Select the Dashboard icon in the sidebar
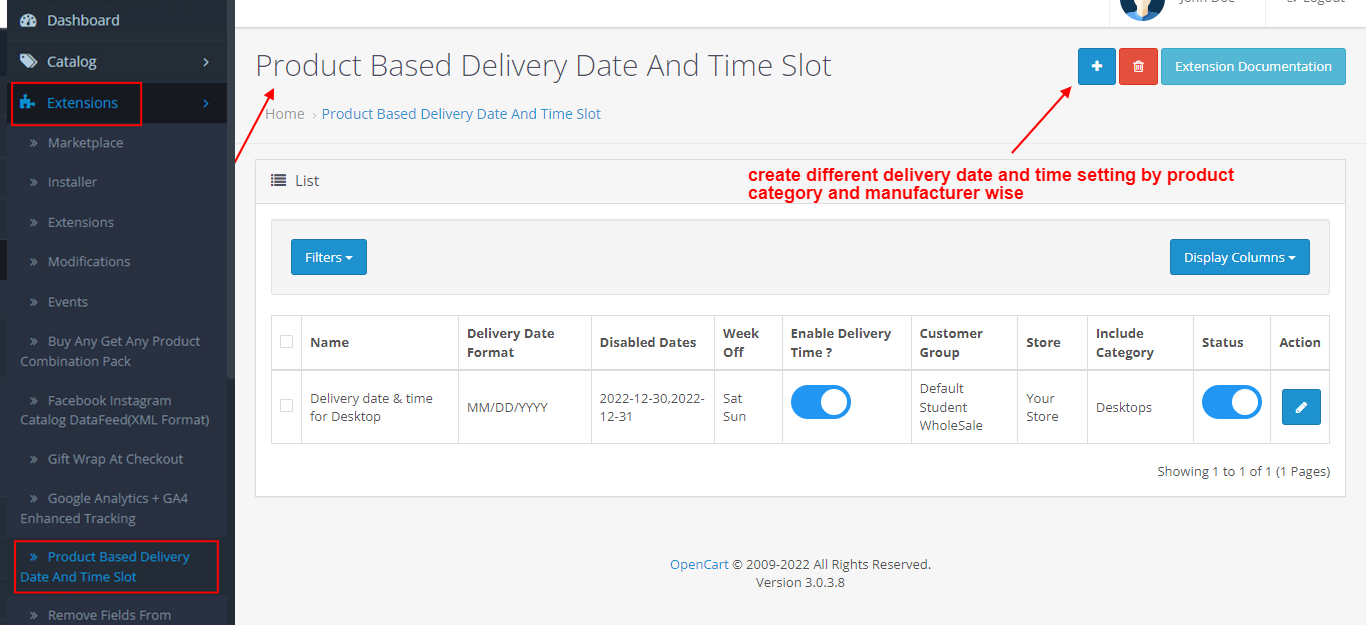The height and width of the screenshot is (625, 1366). coord(30,19)
